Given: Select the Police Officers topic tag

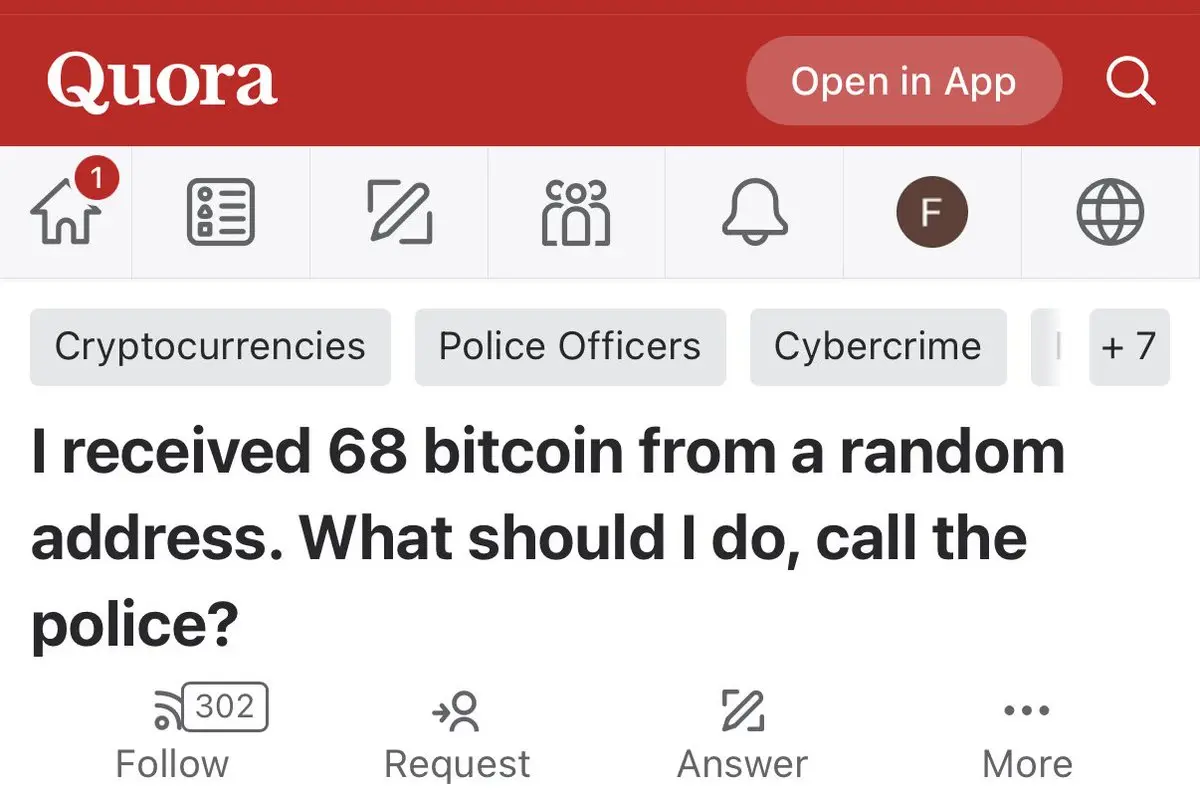Looking at the screenshot, I should (570, 347).
